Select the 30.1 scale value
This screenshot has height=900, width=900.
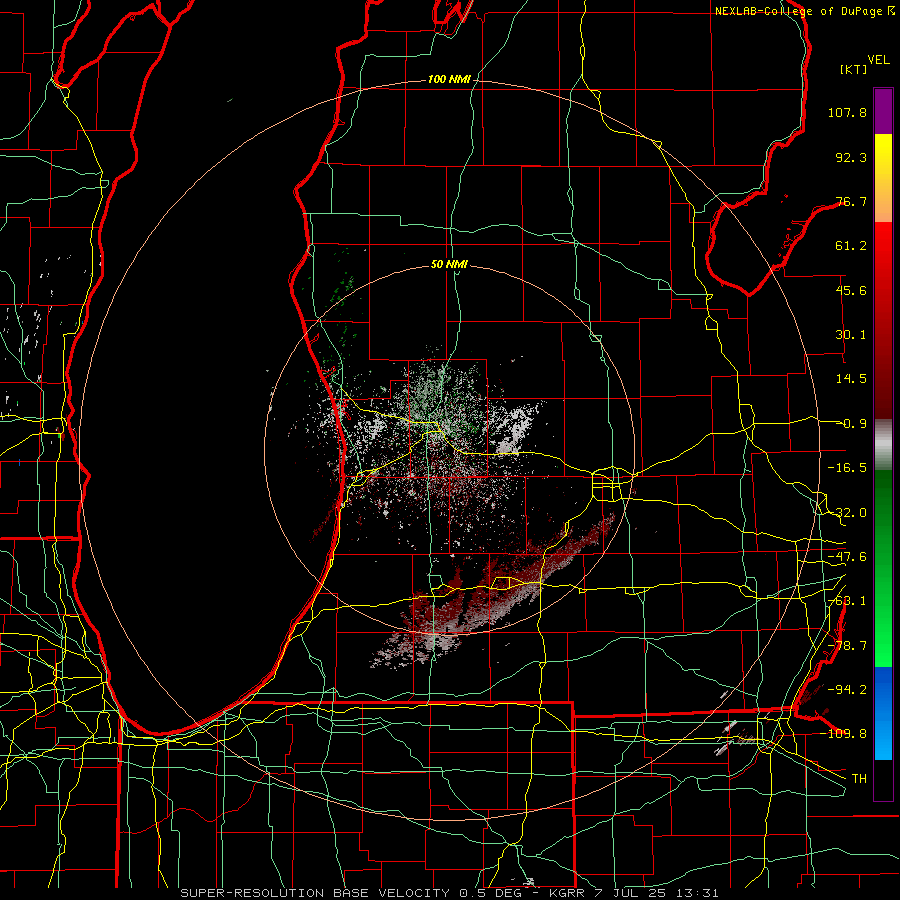click(851, 335)
